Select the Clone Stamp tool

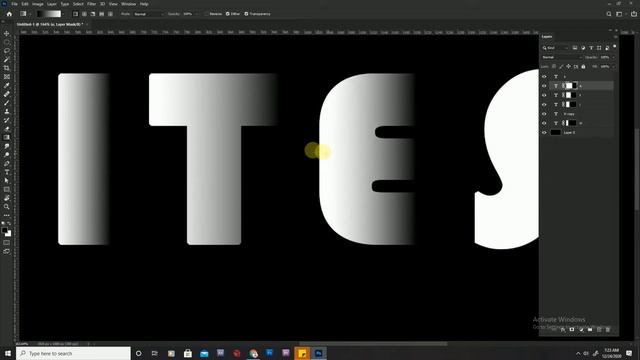7,111
